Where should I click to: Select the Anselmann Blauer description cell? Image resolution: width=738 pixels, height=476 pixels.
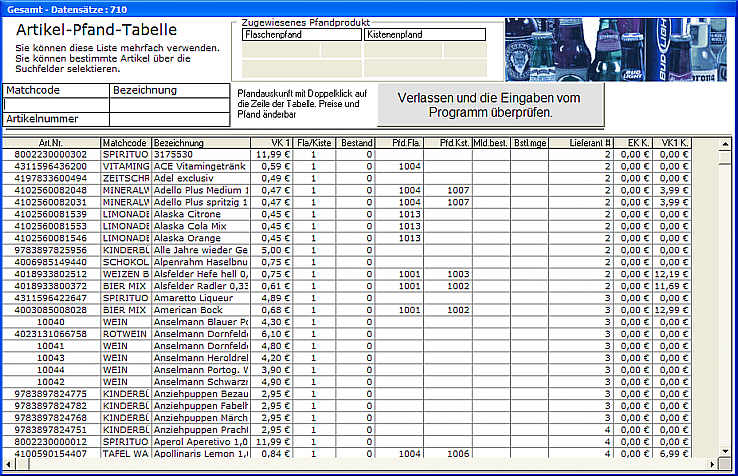tap(201, 322)
